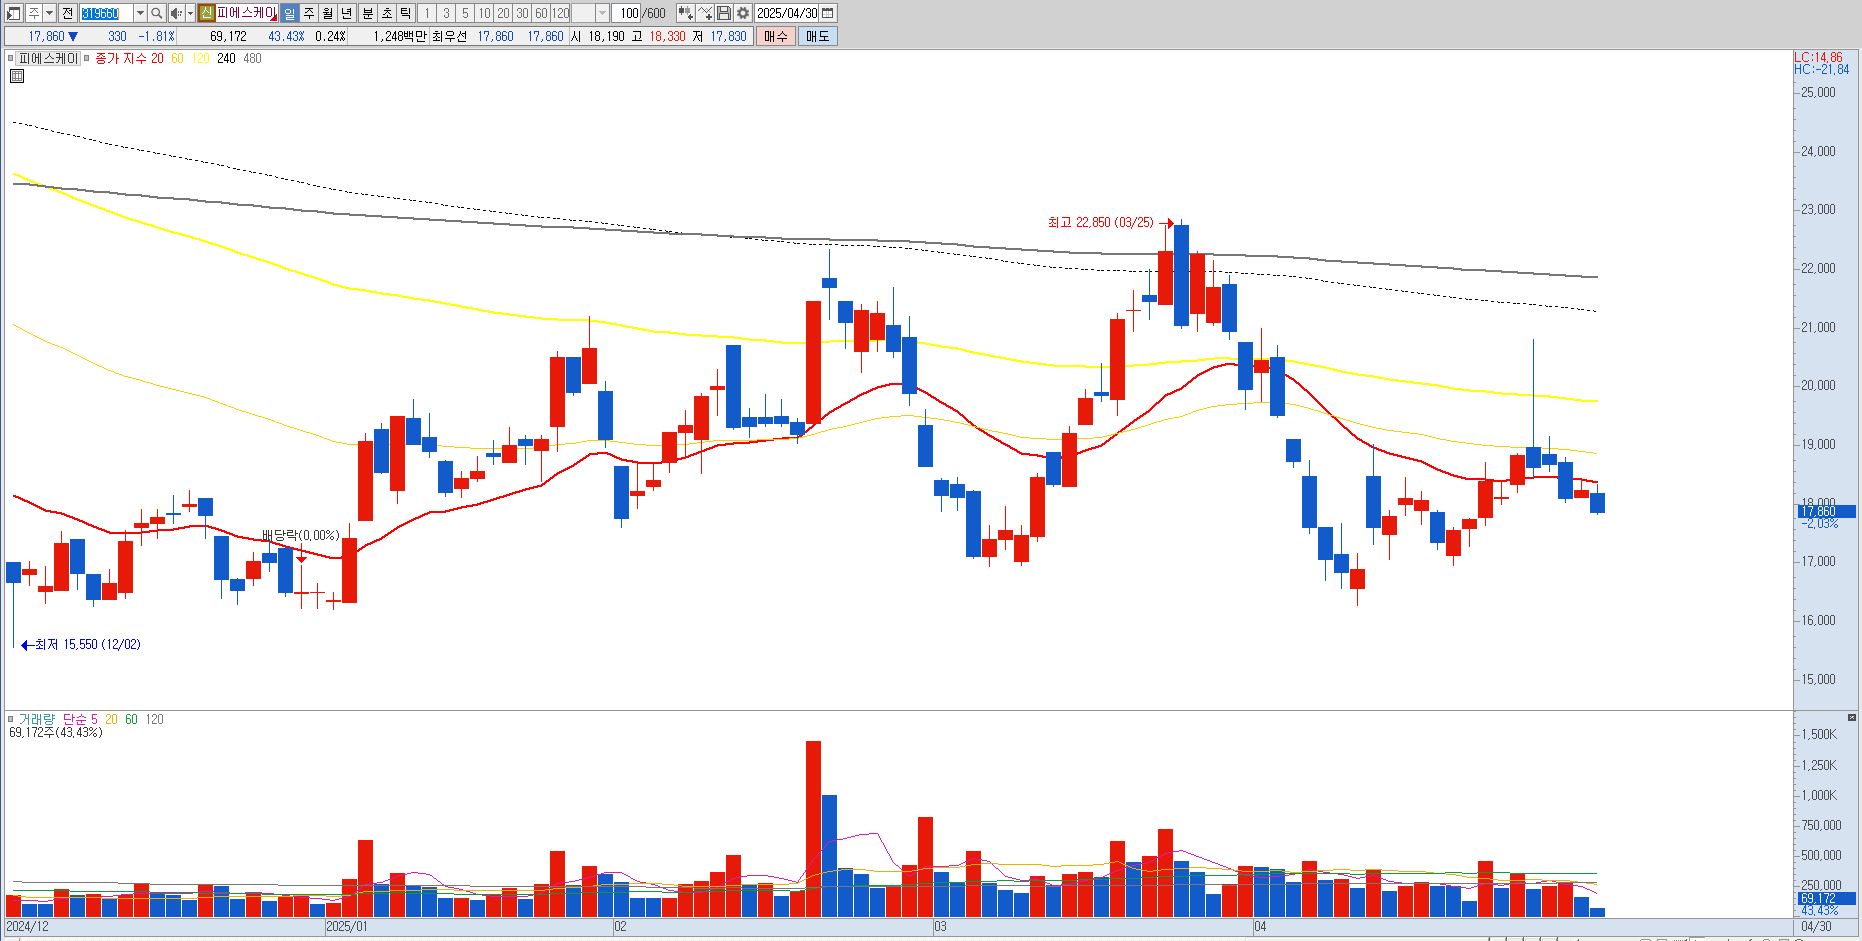Click the speaker sound icon
The width and height of the screenshot is (1862, 941).
(x=176, y=13)
